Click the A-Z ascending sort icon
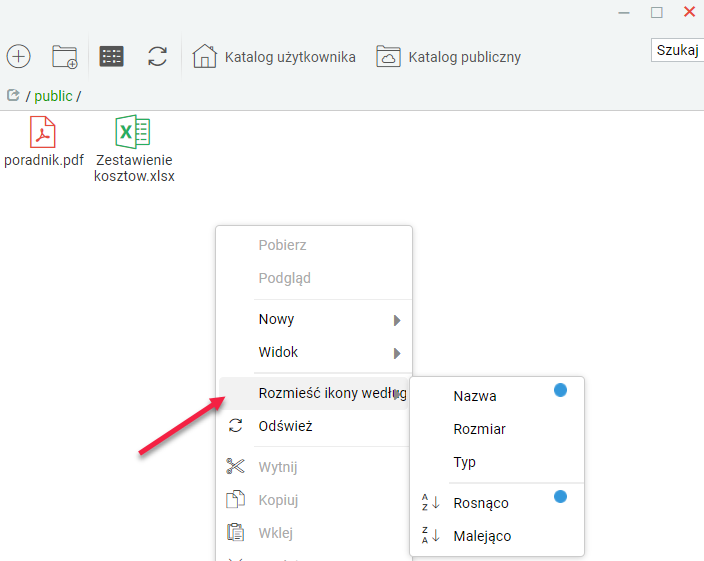The width and height of the screenshot is (704, 561). 431,502
